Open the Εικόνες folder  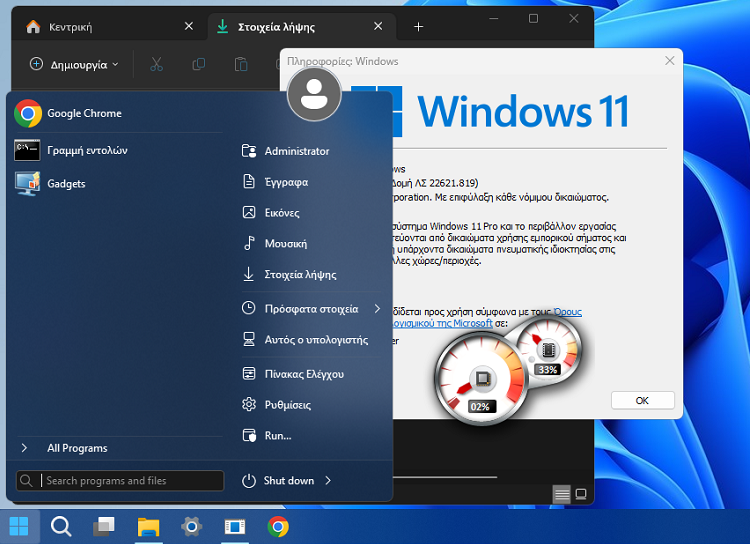click(311, 212)
